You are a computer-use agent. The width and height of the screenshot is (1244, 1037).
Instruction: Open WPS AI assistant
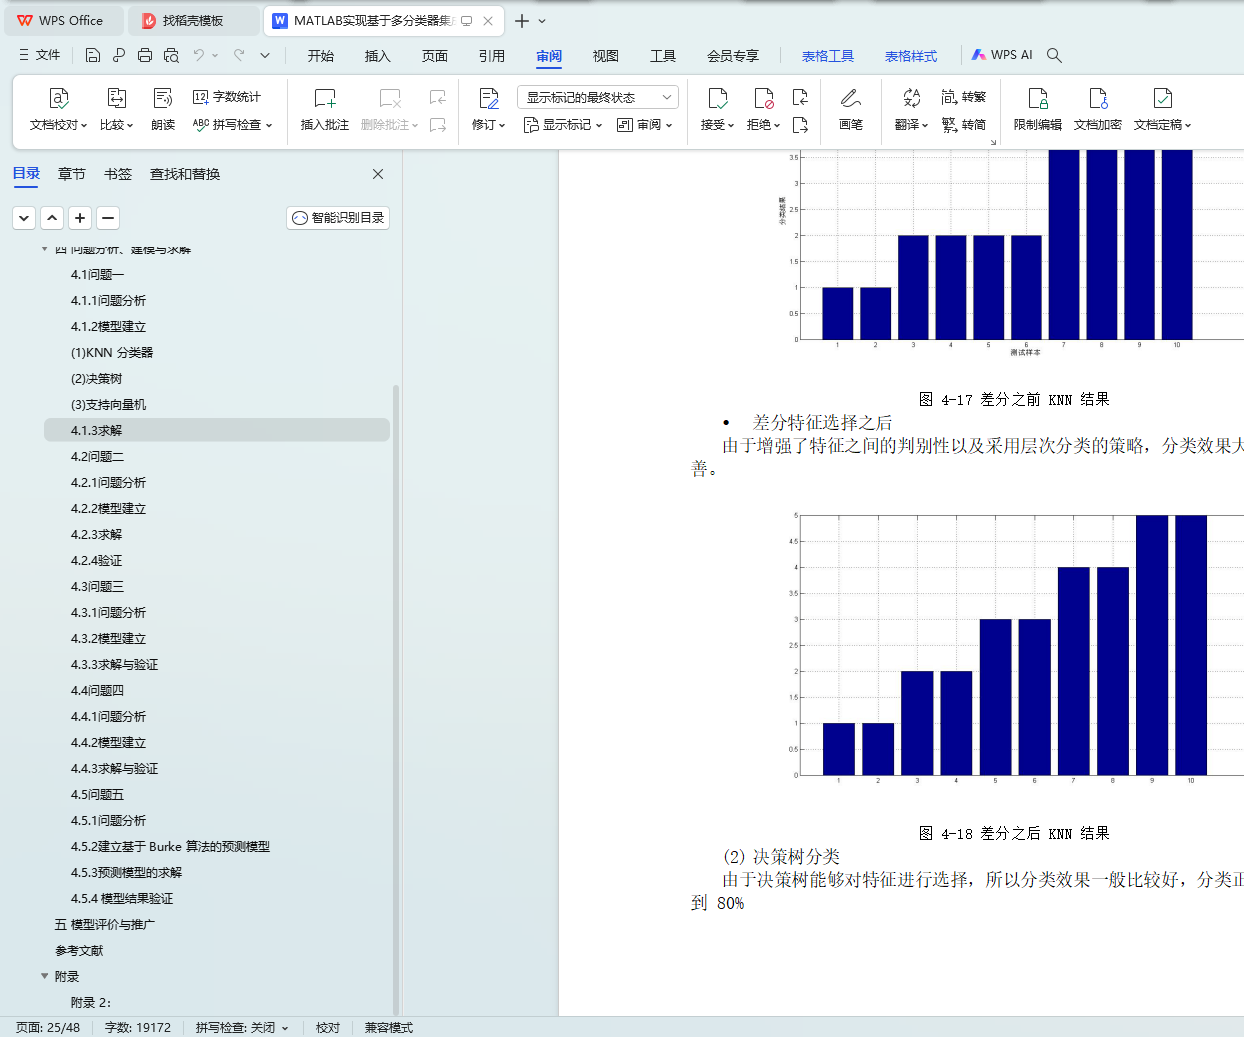[1002, 55]
